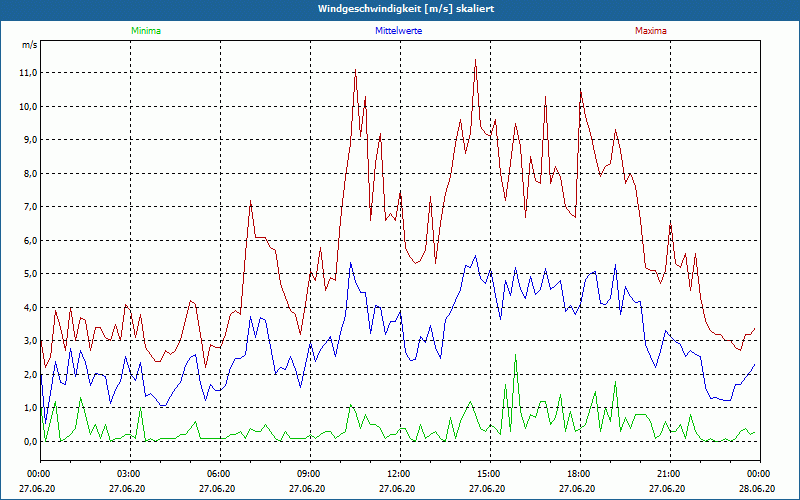800x500 pixels.
Task: Click the "27.06.20" date under 12:00
Action: [x=397, y=488]
